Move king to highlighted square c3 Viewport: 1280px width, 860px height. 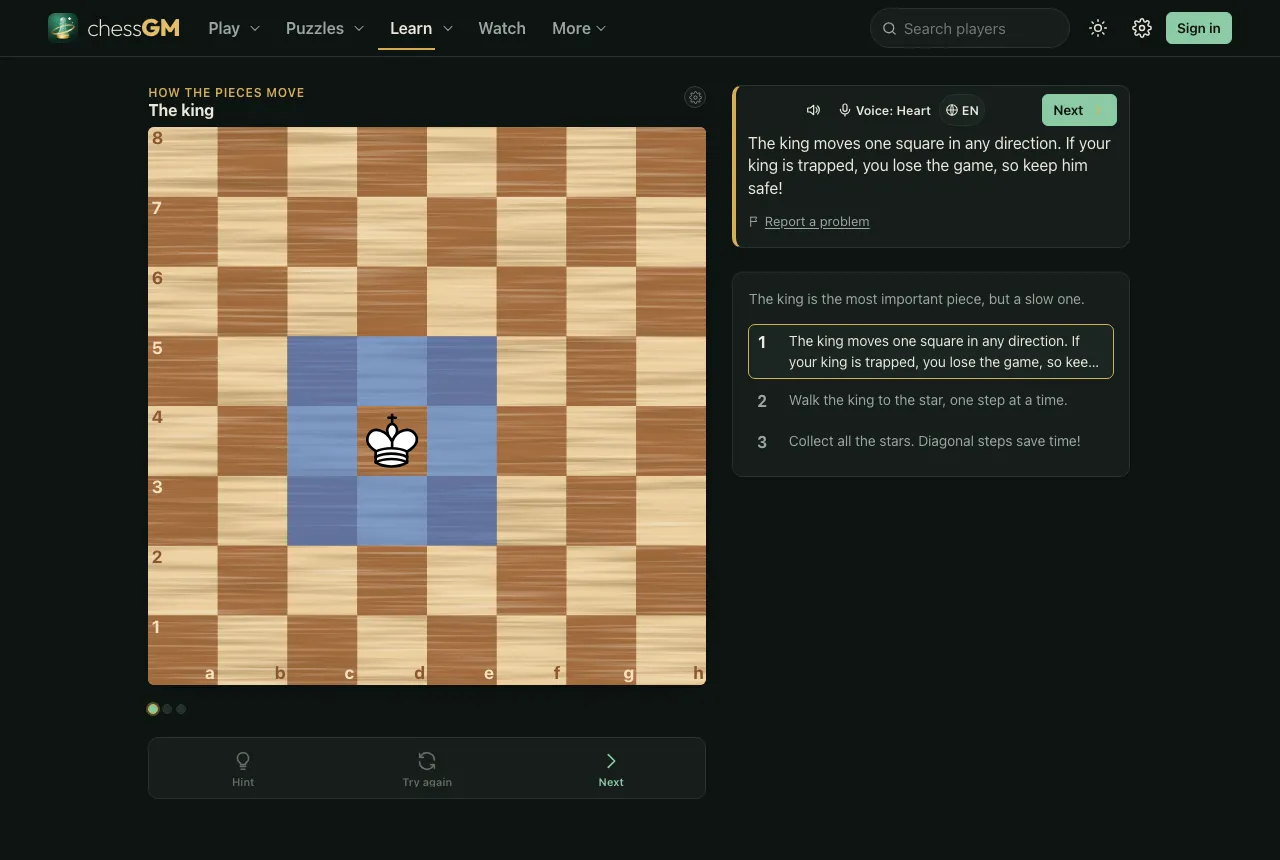coord(322,511)
